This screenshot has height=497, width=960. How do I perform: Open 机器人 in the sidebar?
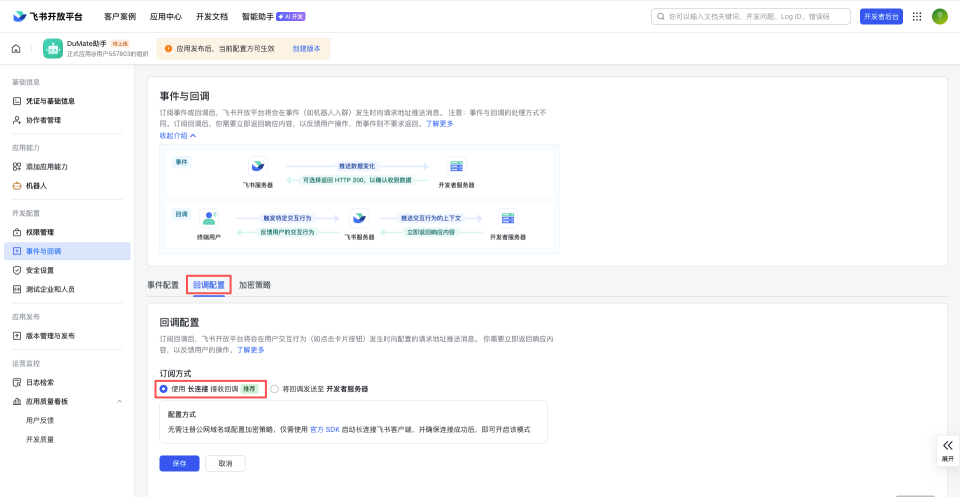[36, 185]
